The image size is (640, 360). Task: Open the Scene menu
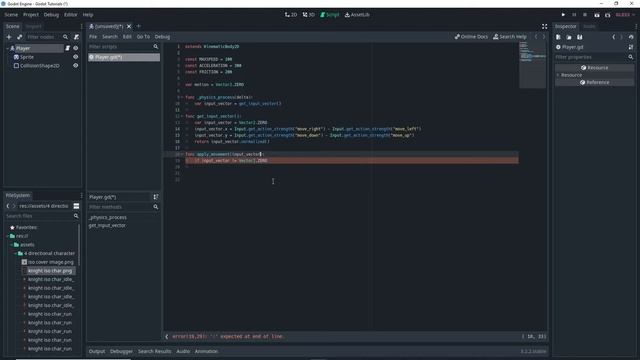tap(11, 15)
